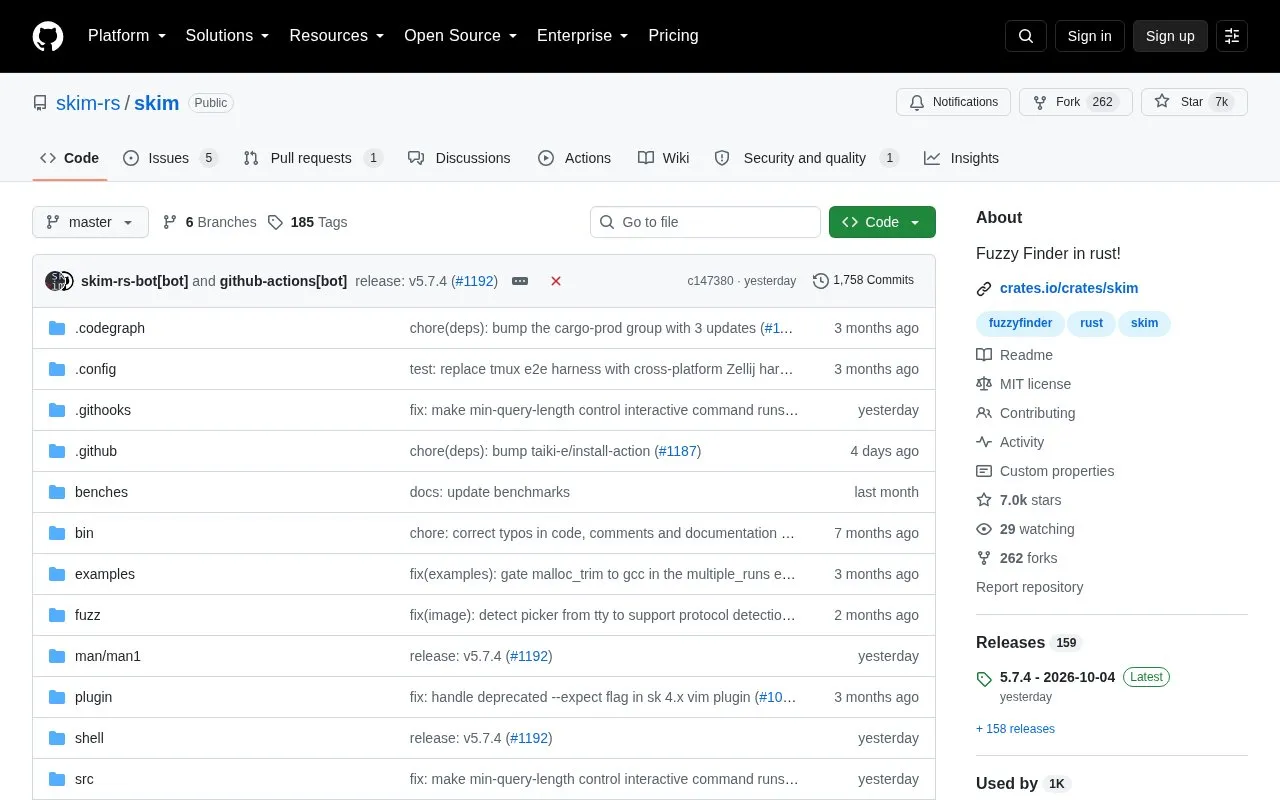Open crates.io/crates/skim link
This screenshot has width=1280, height=800.
(1069, 288)
